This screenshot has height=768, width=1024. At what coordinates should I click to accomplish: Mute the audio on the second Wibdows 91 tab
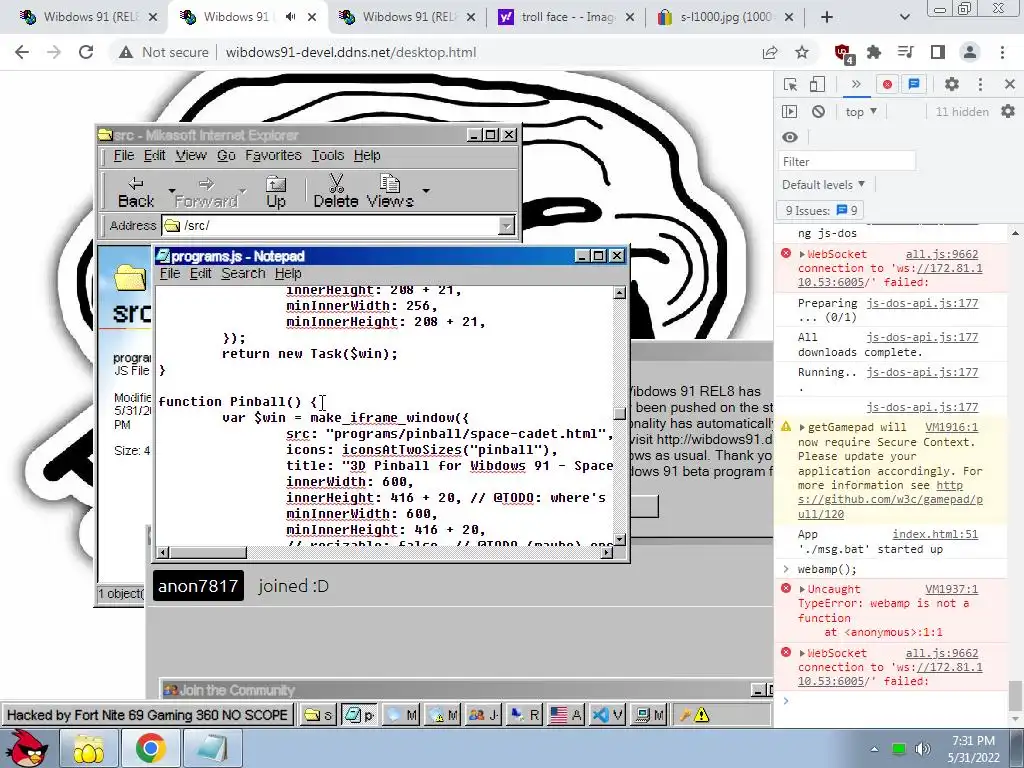click(290, 17)
